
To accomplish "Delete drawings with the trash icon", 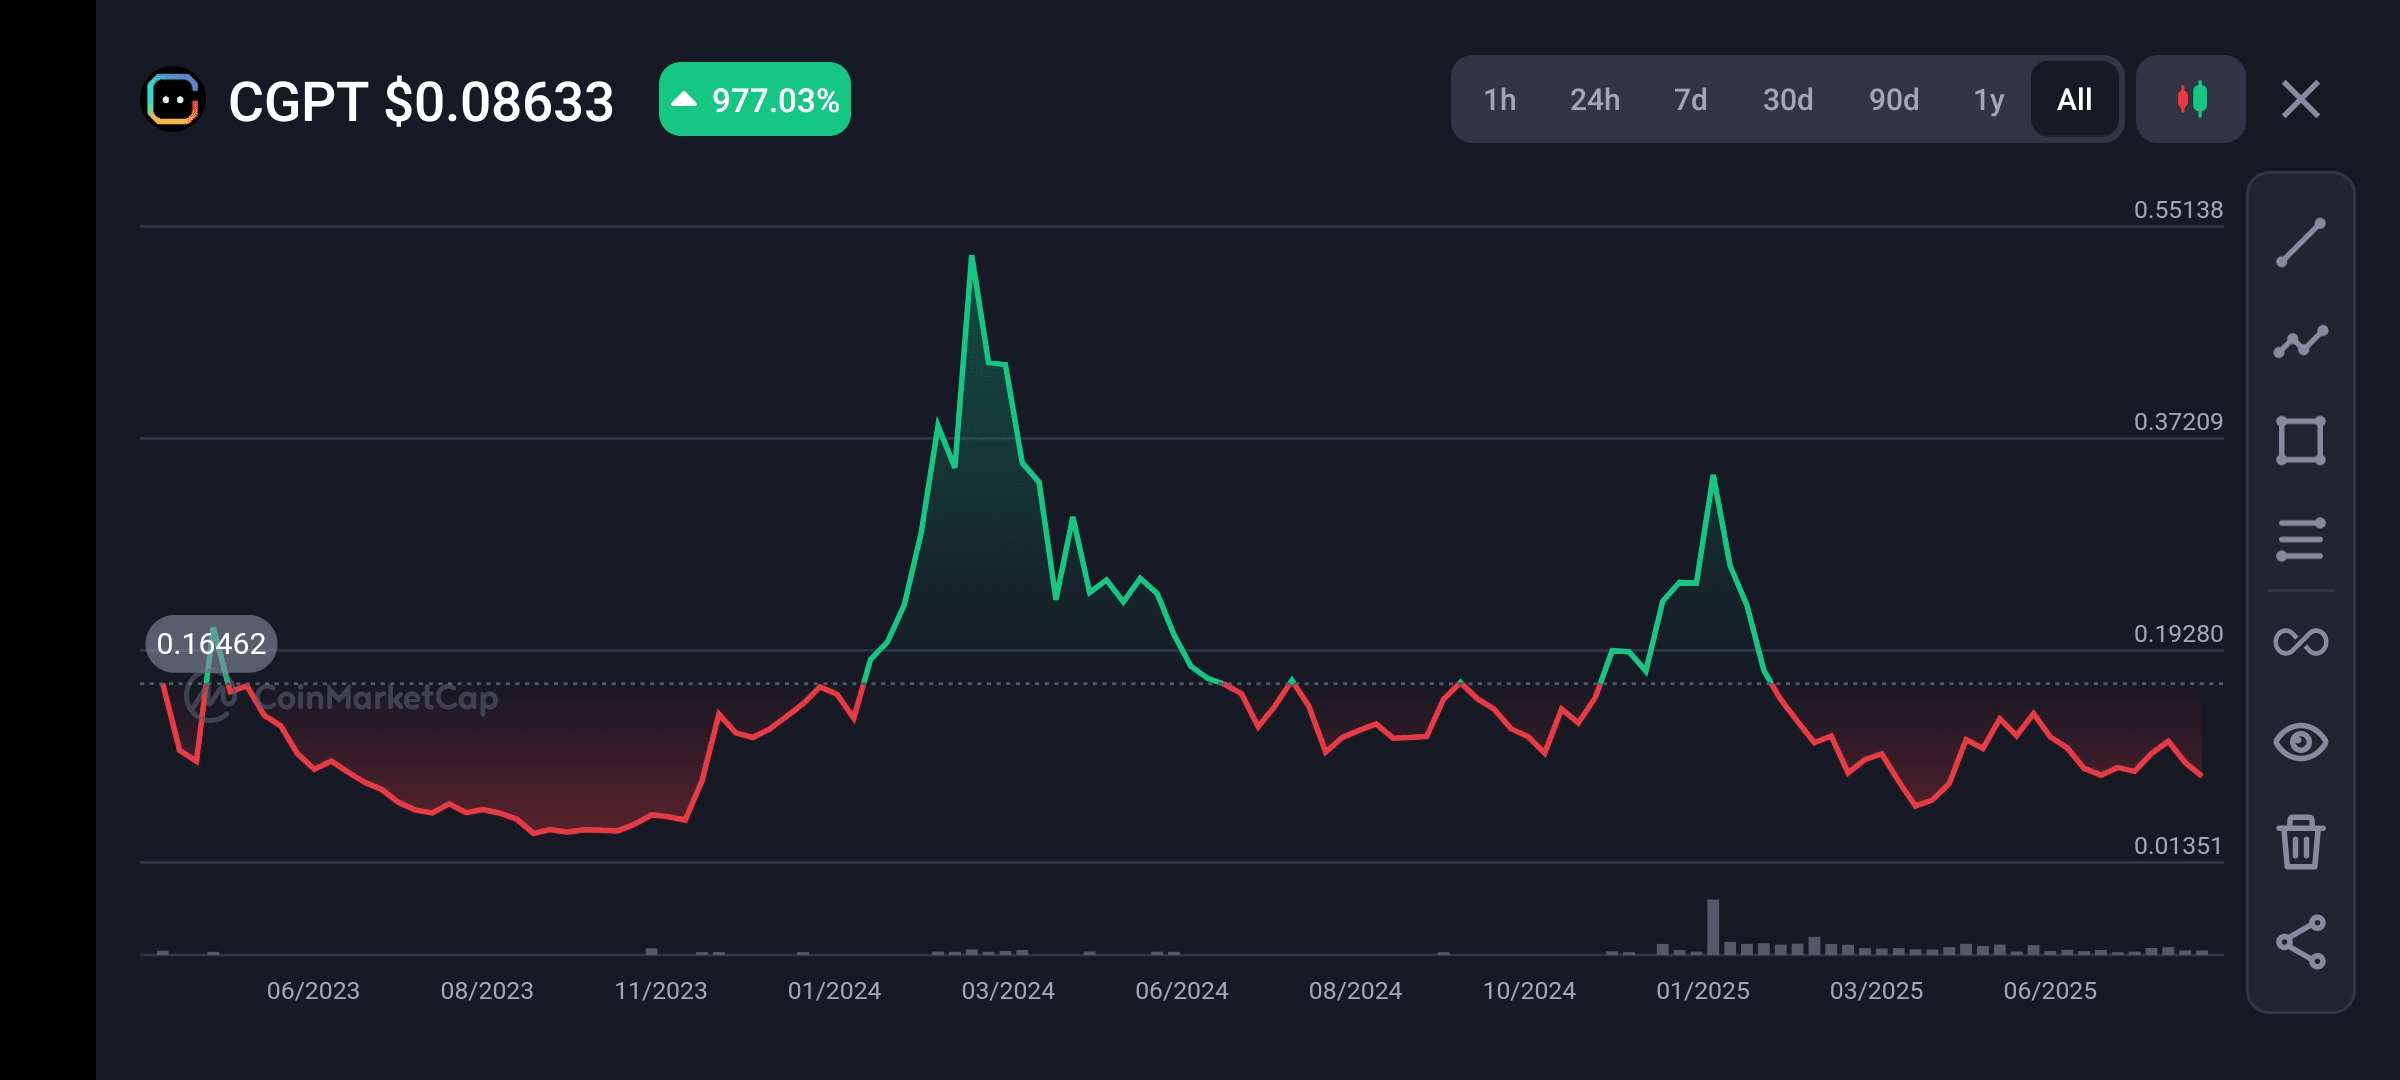I will pos(2300,842).
